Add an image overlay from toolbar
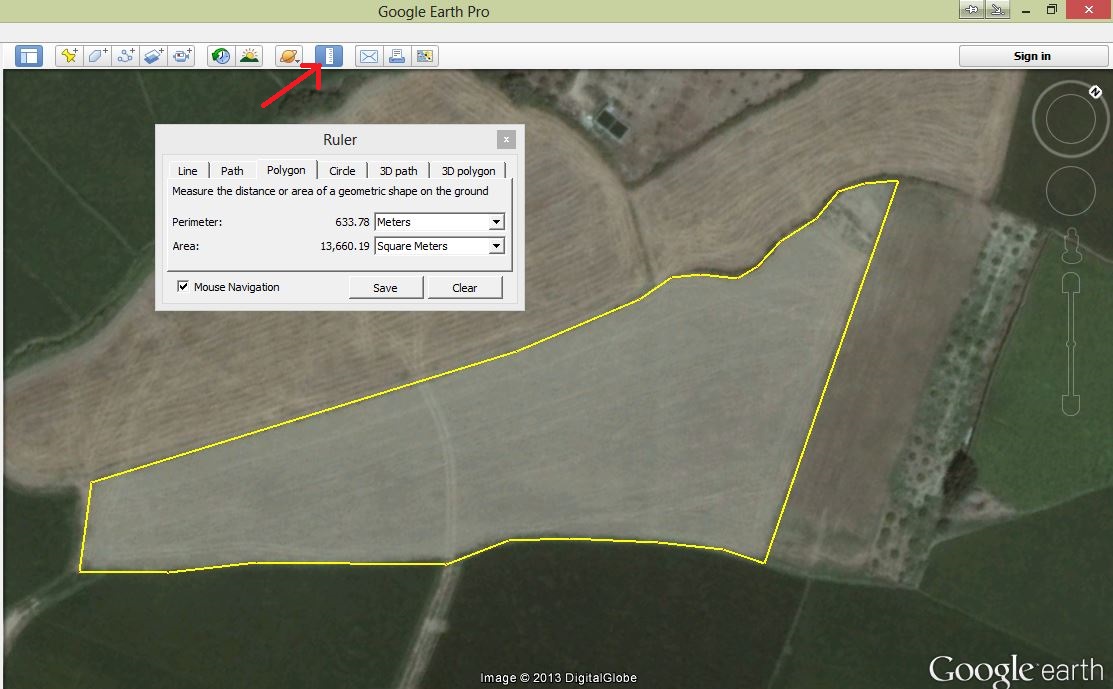The width and height of the screenshot is (1113, 689). click(x=153, y=56)
